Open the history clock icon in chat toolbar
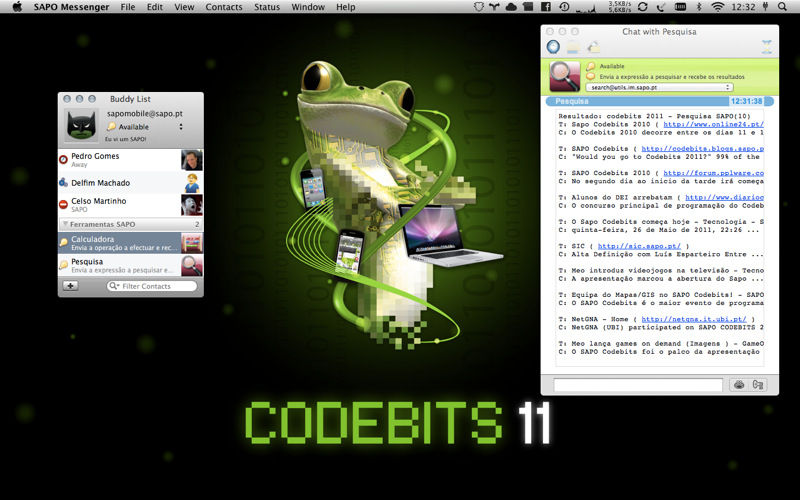 click(553, 47)
